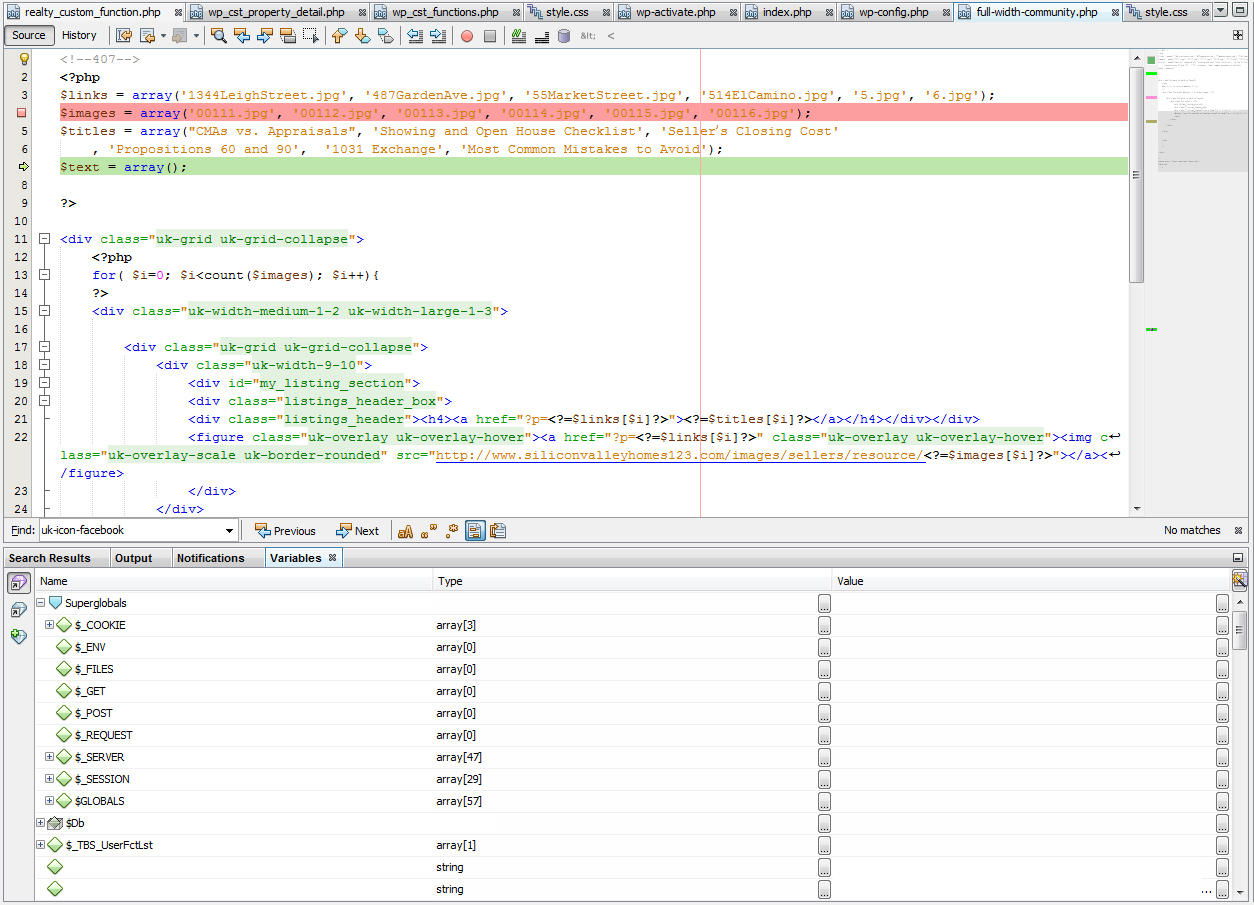This screenshot has width=1254, height=905.
Task: Switch to the wp-config.php editor tab
Action: click(894, 12)
